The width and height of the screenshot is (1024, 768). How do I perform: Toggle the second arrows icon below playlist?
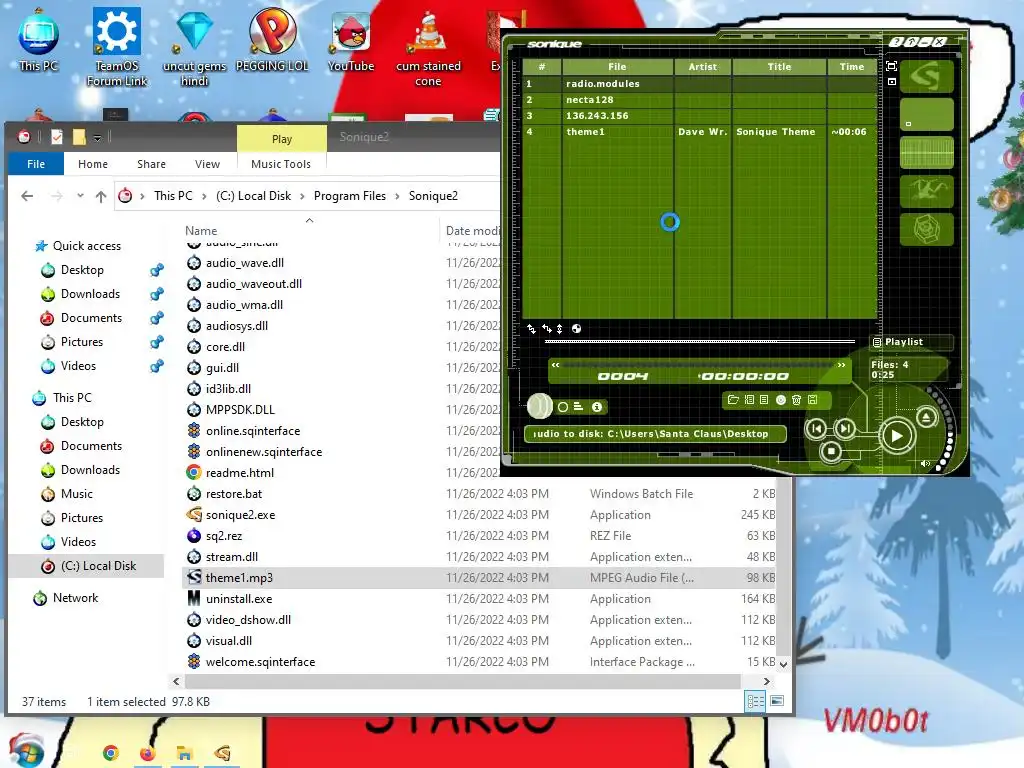pyautogui.click(x=547, y=328)
